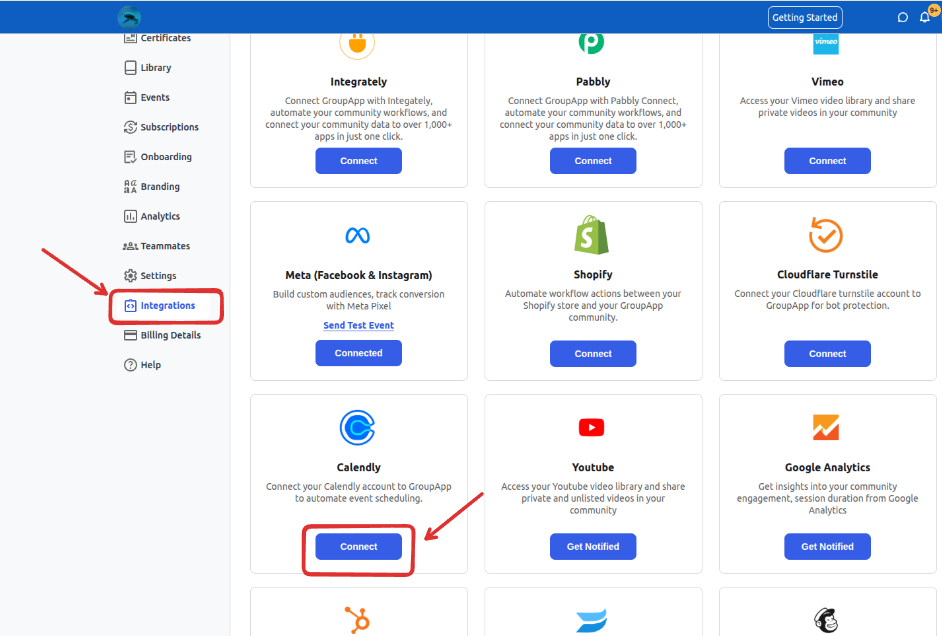Image resolution: width=942 pixels, height=636 pixels.
Task: Select the Onboarding sidebar item
Action: pos(158,157)
